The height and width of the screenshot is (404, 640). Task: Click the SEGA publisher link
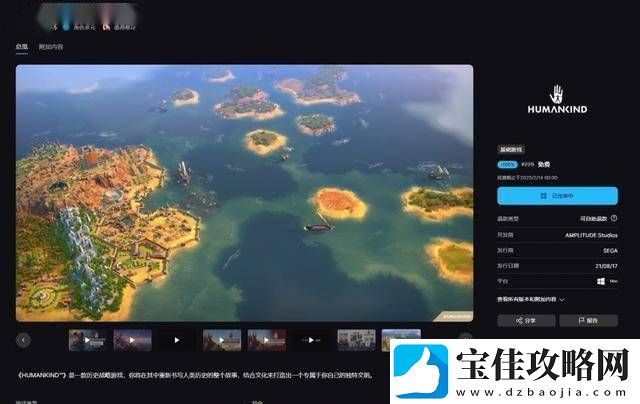[x=610, y=251]
